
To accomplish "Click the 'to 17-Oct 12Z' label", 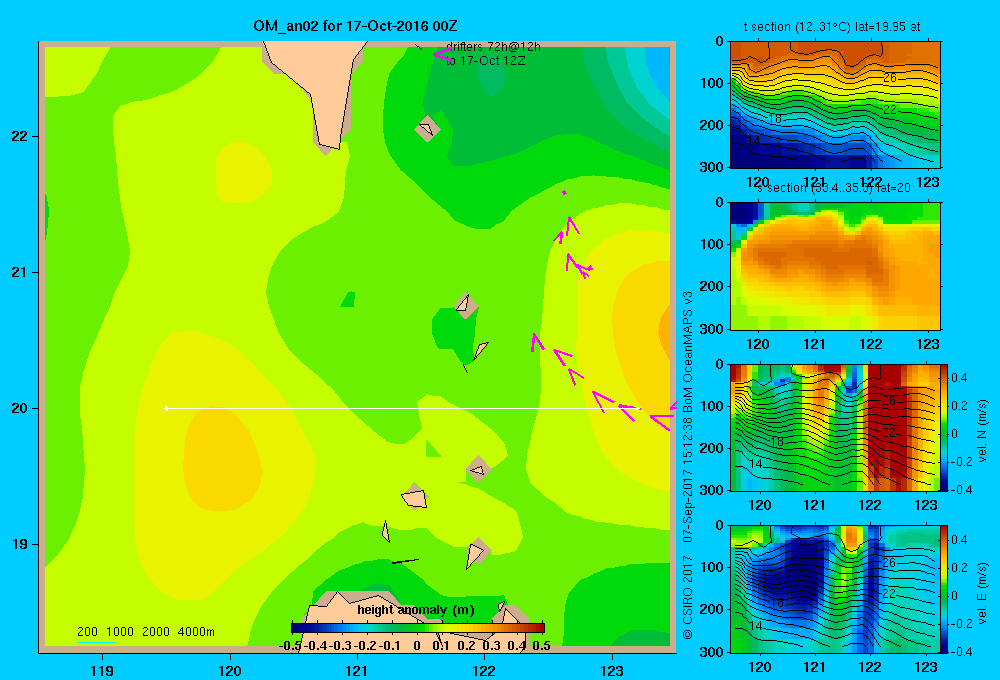I will tap(485, 61).
